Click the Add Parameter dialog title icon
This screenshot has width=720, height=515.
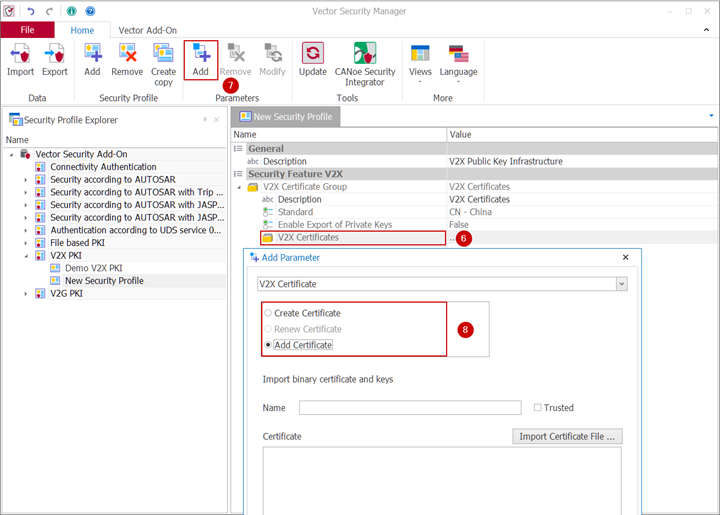click(254, 258)
